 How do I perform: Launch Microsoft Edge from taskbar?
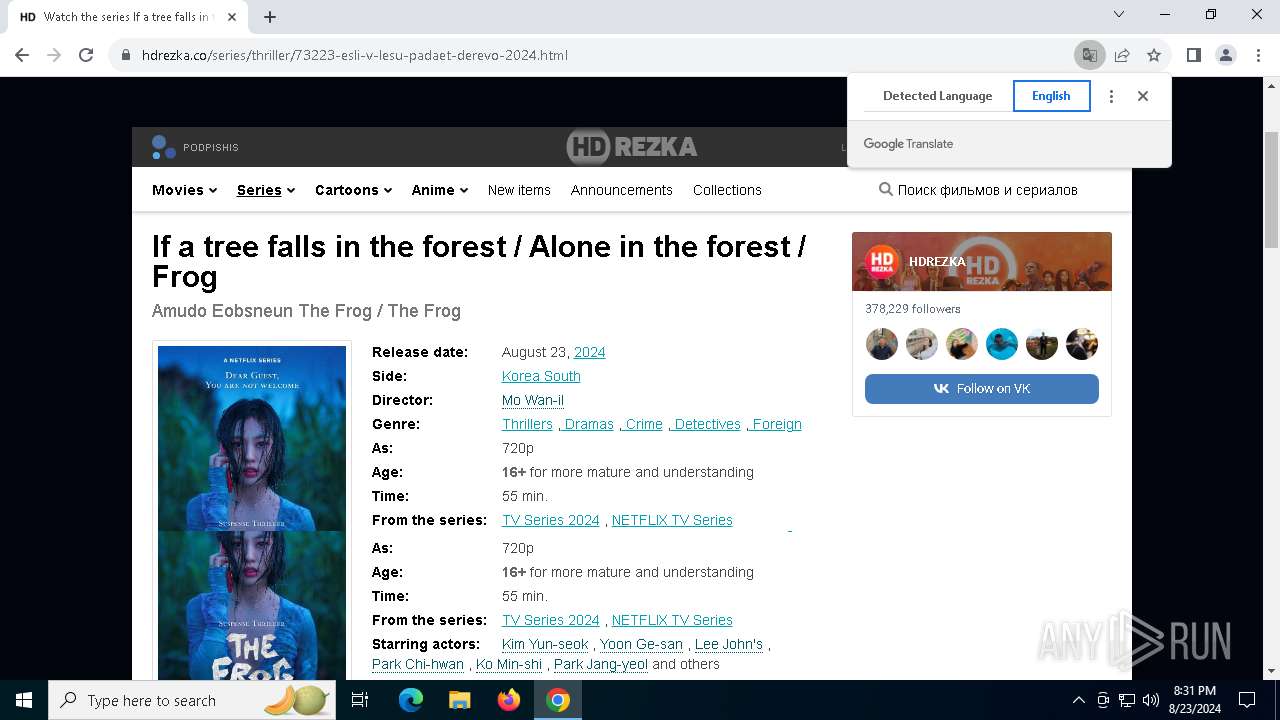click(x=411, y=700)
